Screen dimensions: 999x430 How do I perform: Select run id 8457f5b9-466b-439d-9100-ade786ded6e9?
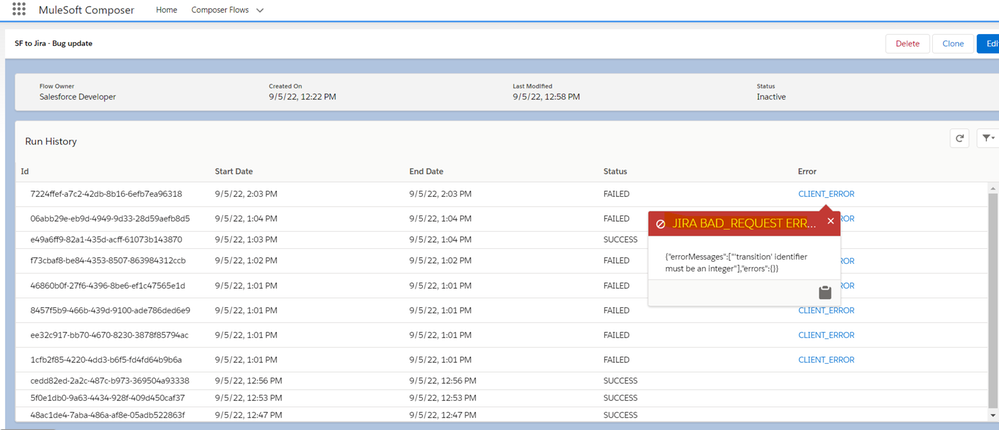point(110,310)
